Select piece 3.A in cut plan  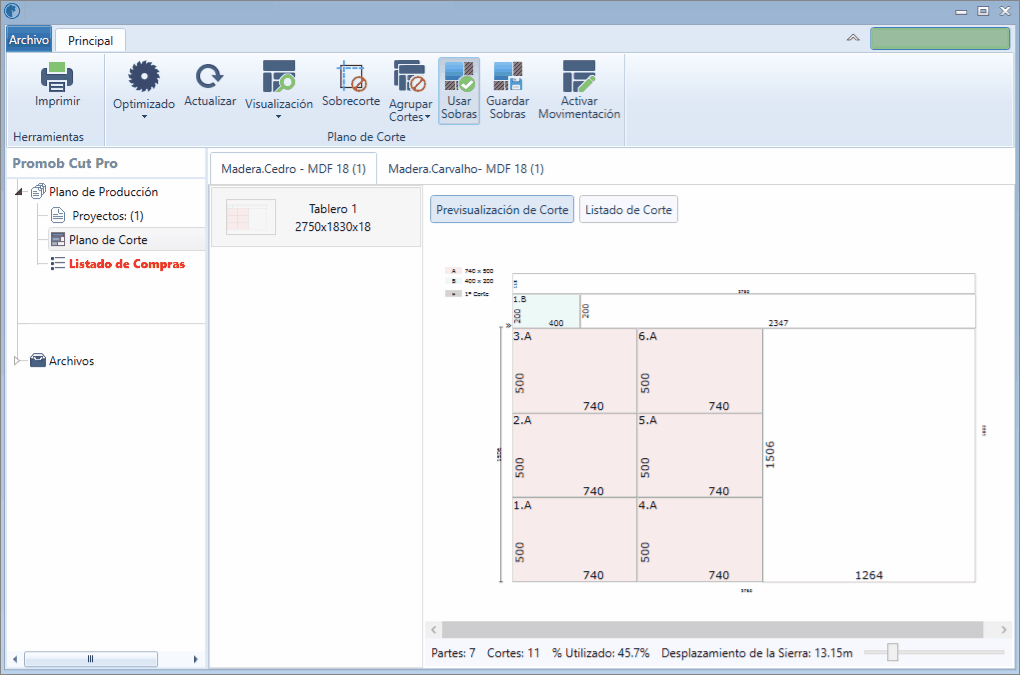click(574, 371)
